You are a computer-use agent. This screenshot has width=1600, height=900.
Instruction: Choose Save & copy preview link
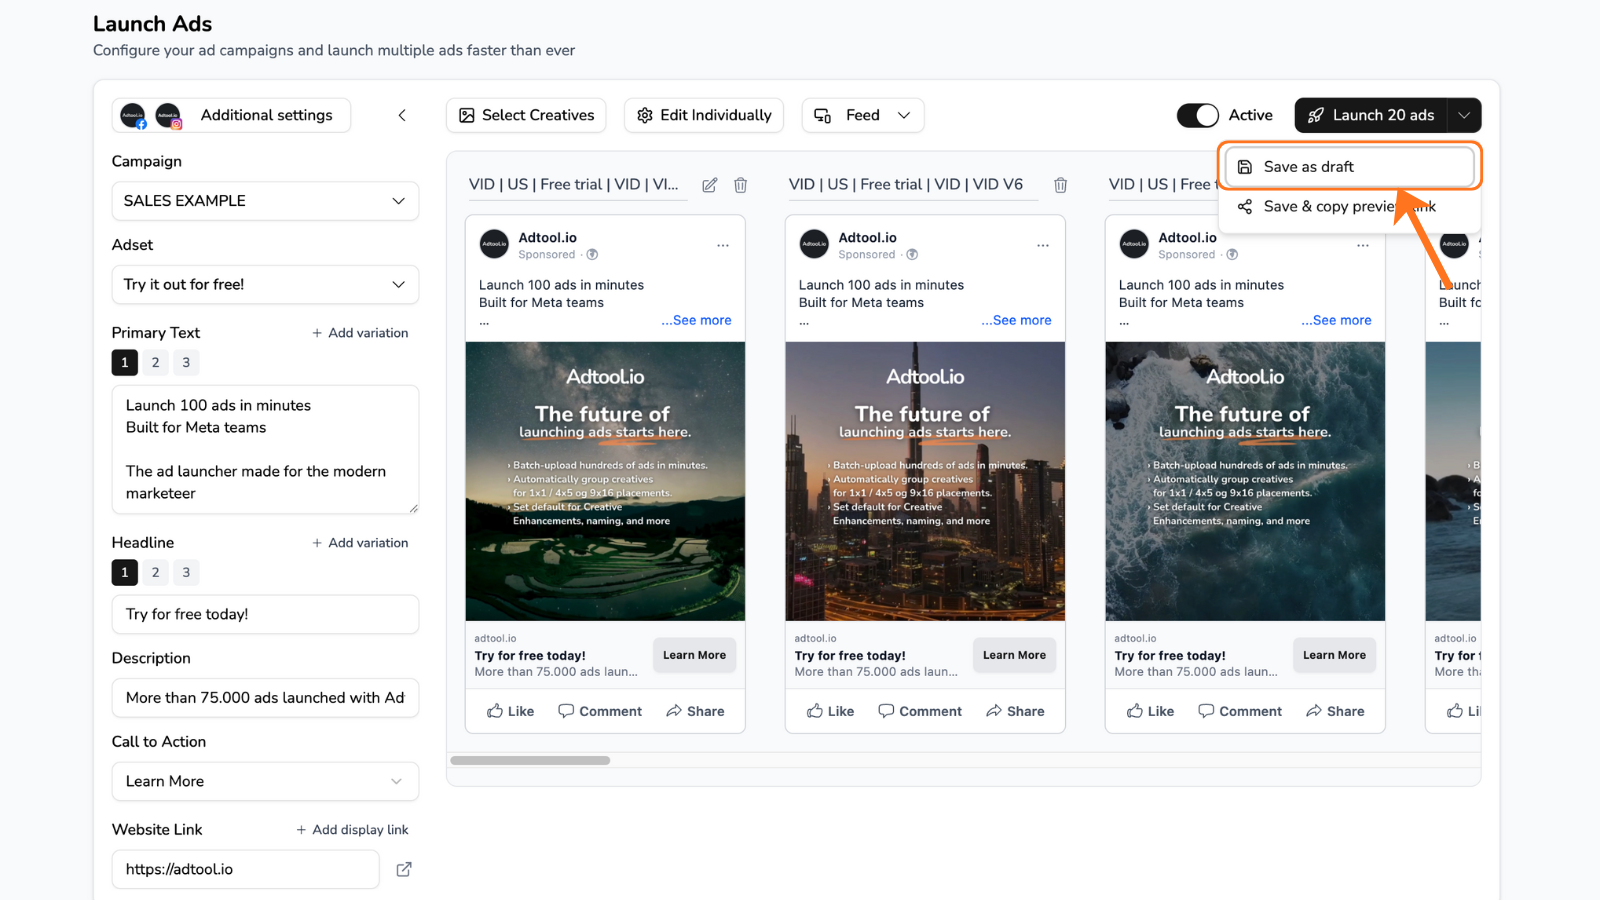tap(1350, 207)
